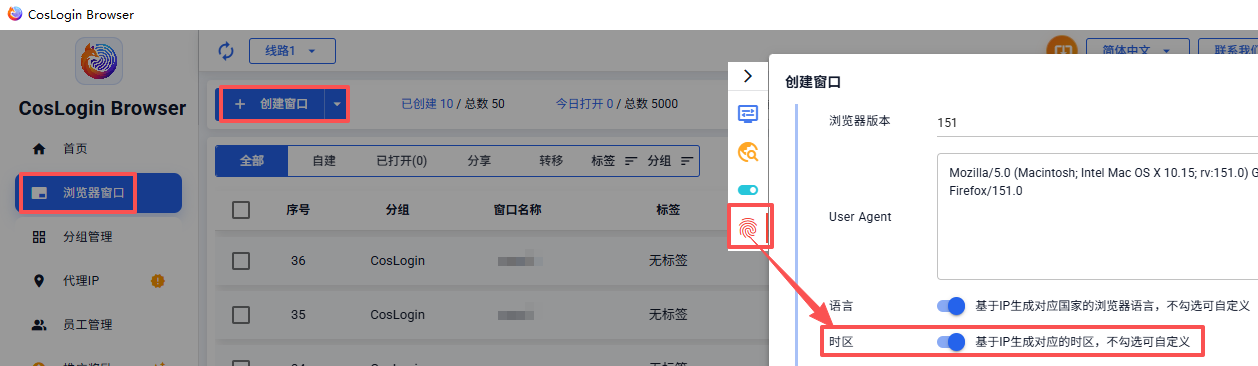The height and width of the screenshot is (366, 1258).
Task: Open the proxy globe search icon tab
Action: [748, 152]
